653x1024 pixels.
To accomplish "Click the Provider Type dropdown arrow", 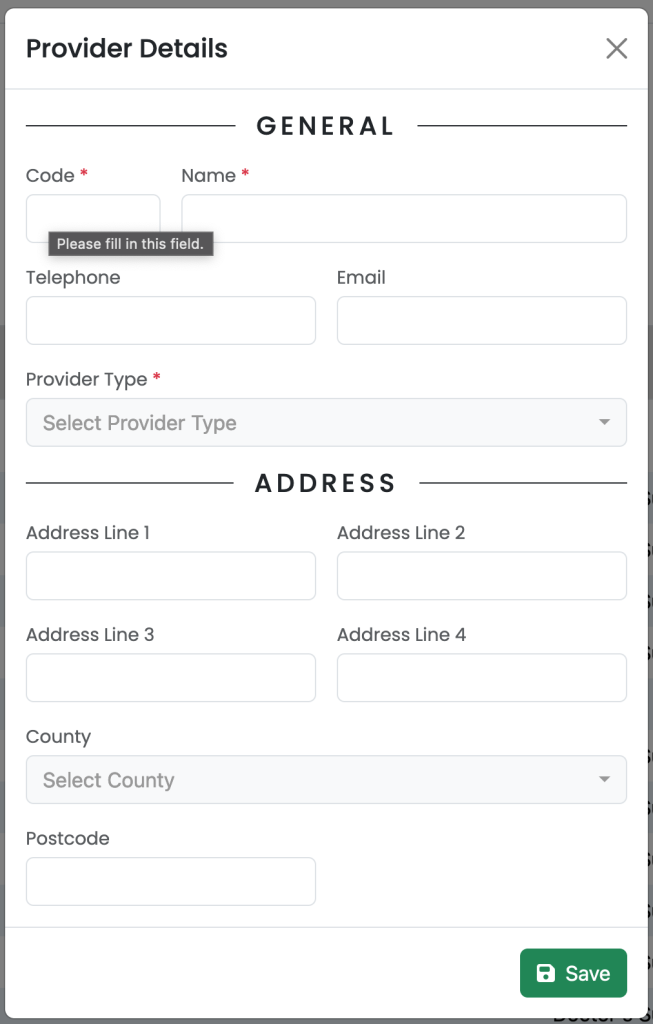I will [x=605, y=423].
